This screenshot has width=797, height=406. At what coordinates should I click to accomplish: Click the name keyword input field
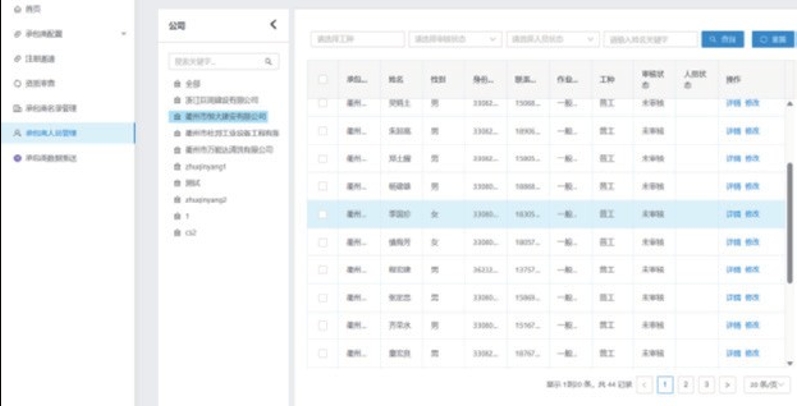pyautogui.click(x=650, y=39)
